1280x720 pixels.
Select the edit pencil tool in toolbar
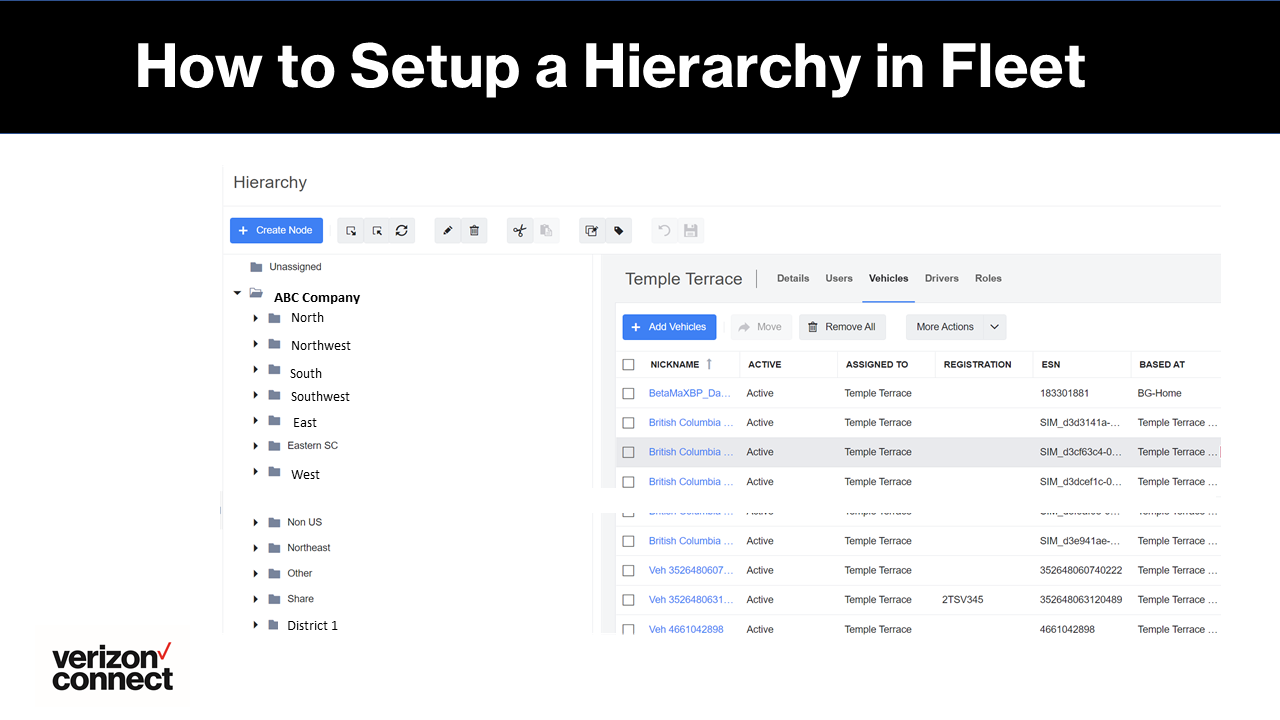447,230
